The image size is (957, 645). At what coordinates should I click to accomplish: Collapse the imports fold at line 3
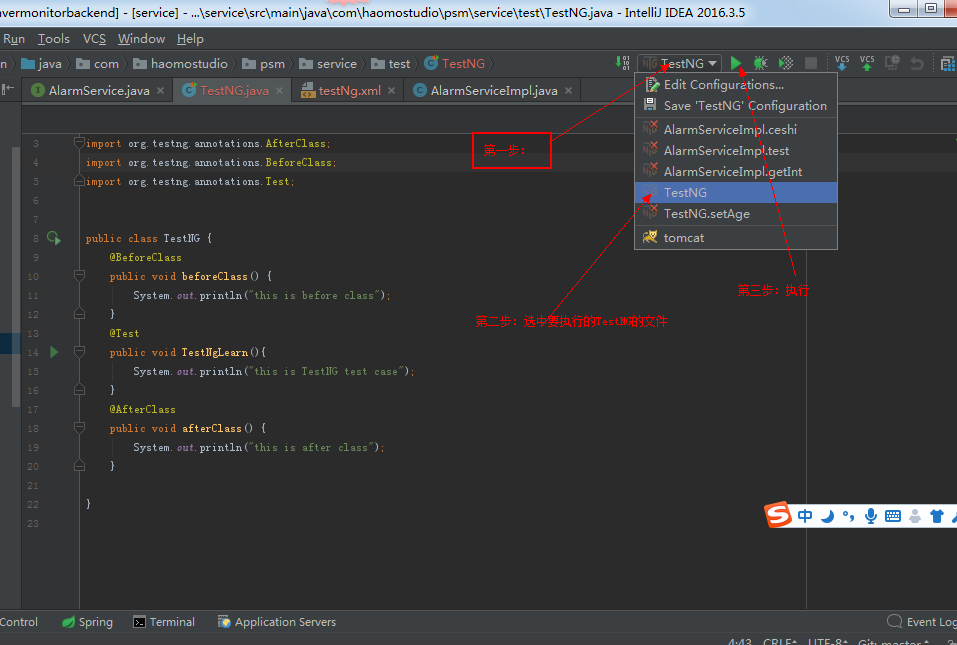point(79,143)
